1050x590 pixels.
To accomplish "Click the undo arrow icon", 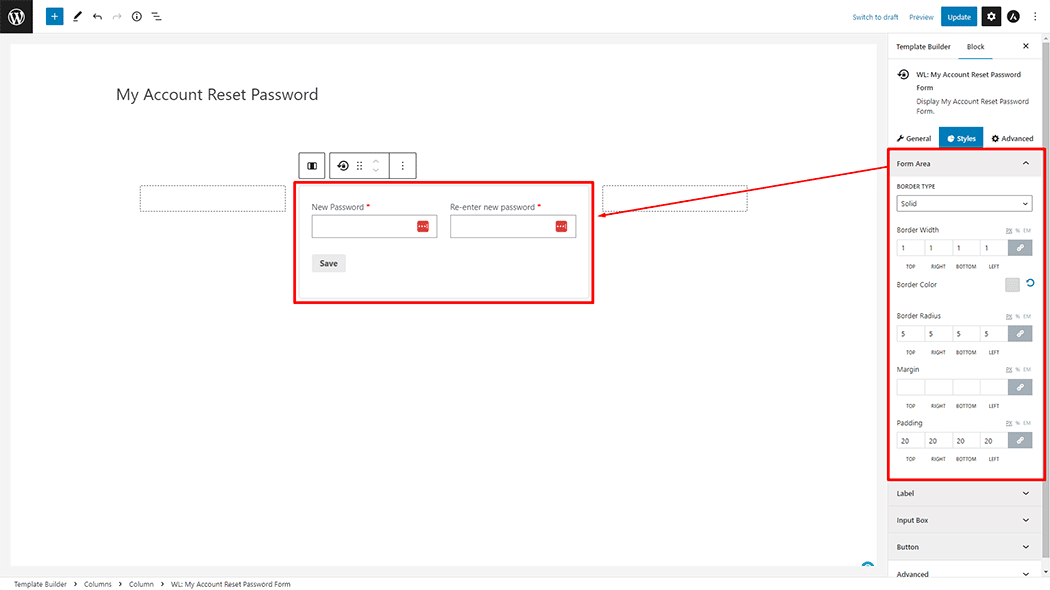I will 98,17.
